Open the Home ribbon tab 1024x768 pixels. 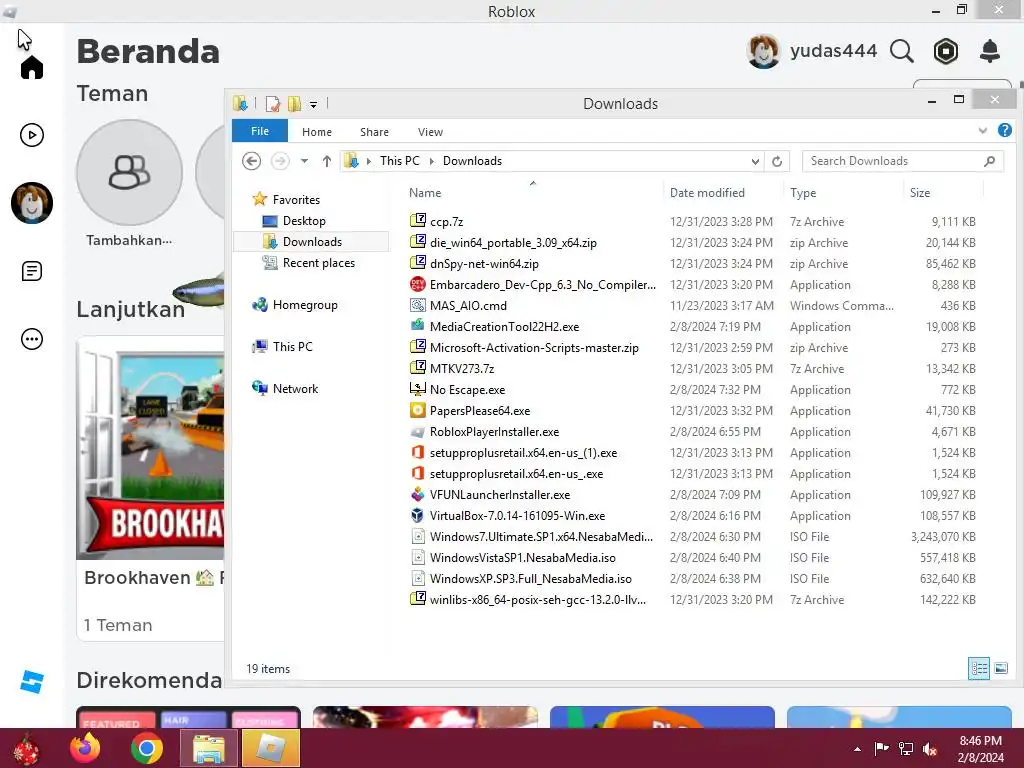(317, 132)
